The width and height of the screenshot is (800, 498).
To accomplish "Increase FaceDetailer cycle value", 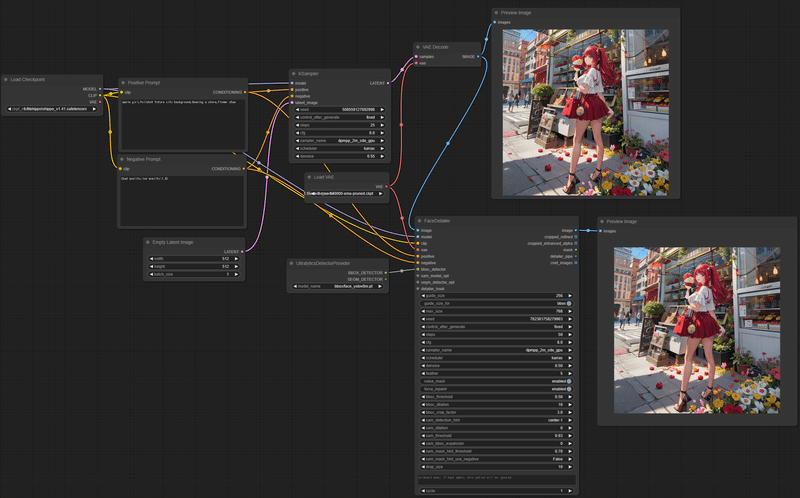I will (x=569, y=491).
